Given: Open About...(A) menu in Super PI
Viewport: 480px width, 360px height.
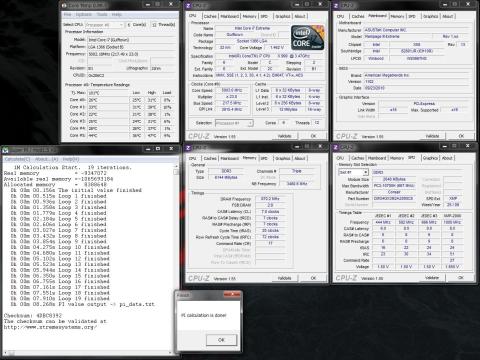Looking at the screenshot, I should (47, 159).
